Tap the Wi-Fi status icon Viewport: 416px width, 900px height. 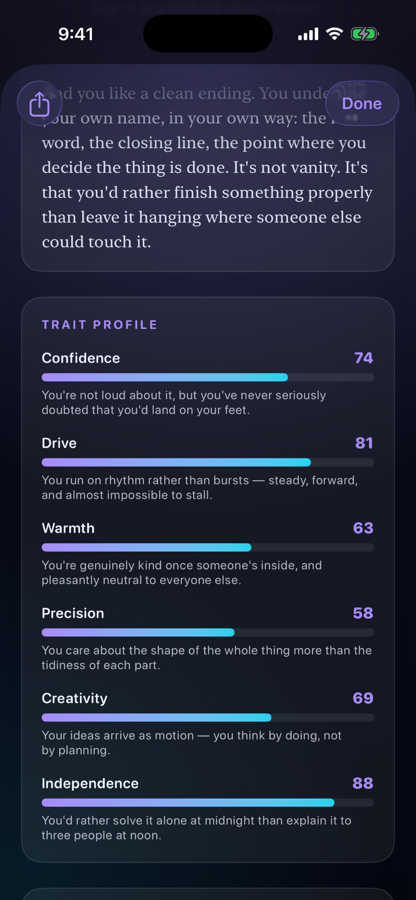coord(334,34)
